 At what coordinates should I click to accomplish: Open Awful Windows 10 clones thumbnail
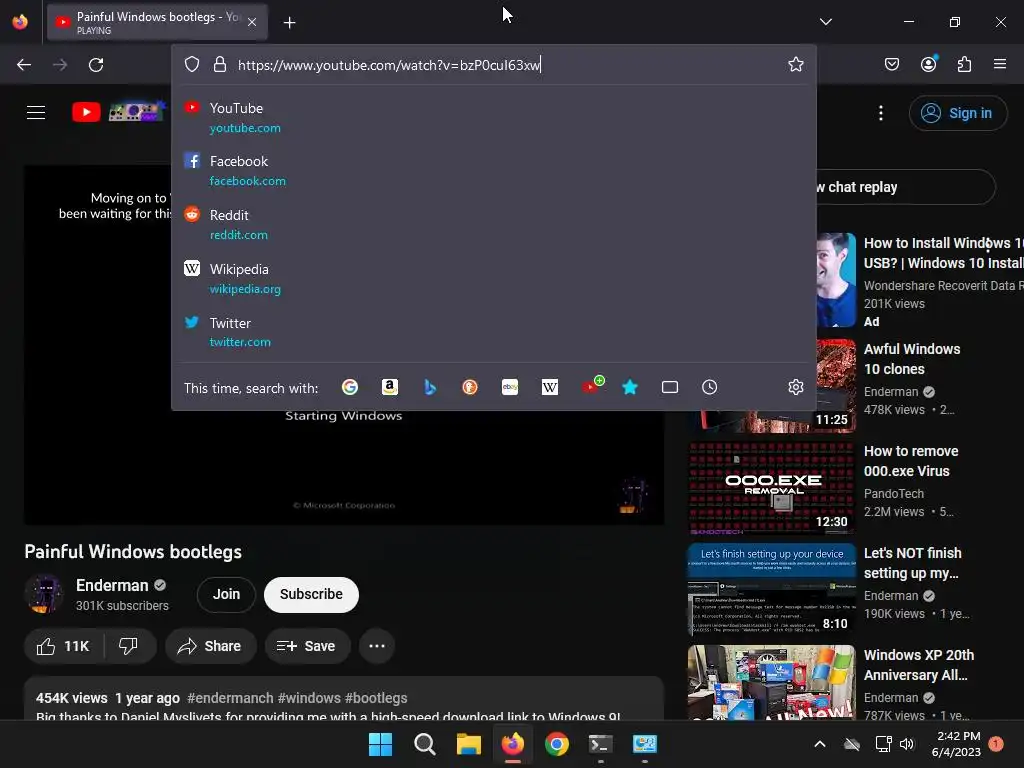click(x=772, y=386)
